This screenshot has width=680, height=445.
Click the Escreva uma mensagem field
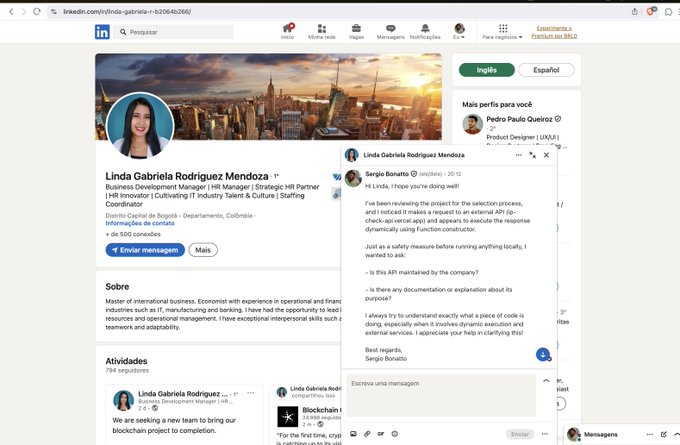(x=441, y=395)
